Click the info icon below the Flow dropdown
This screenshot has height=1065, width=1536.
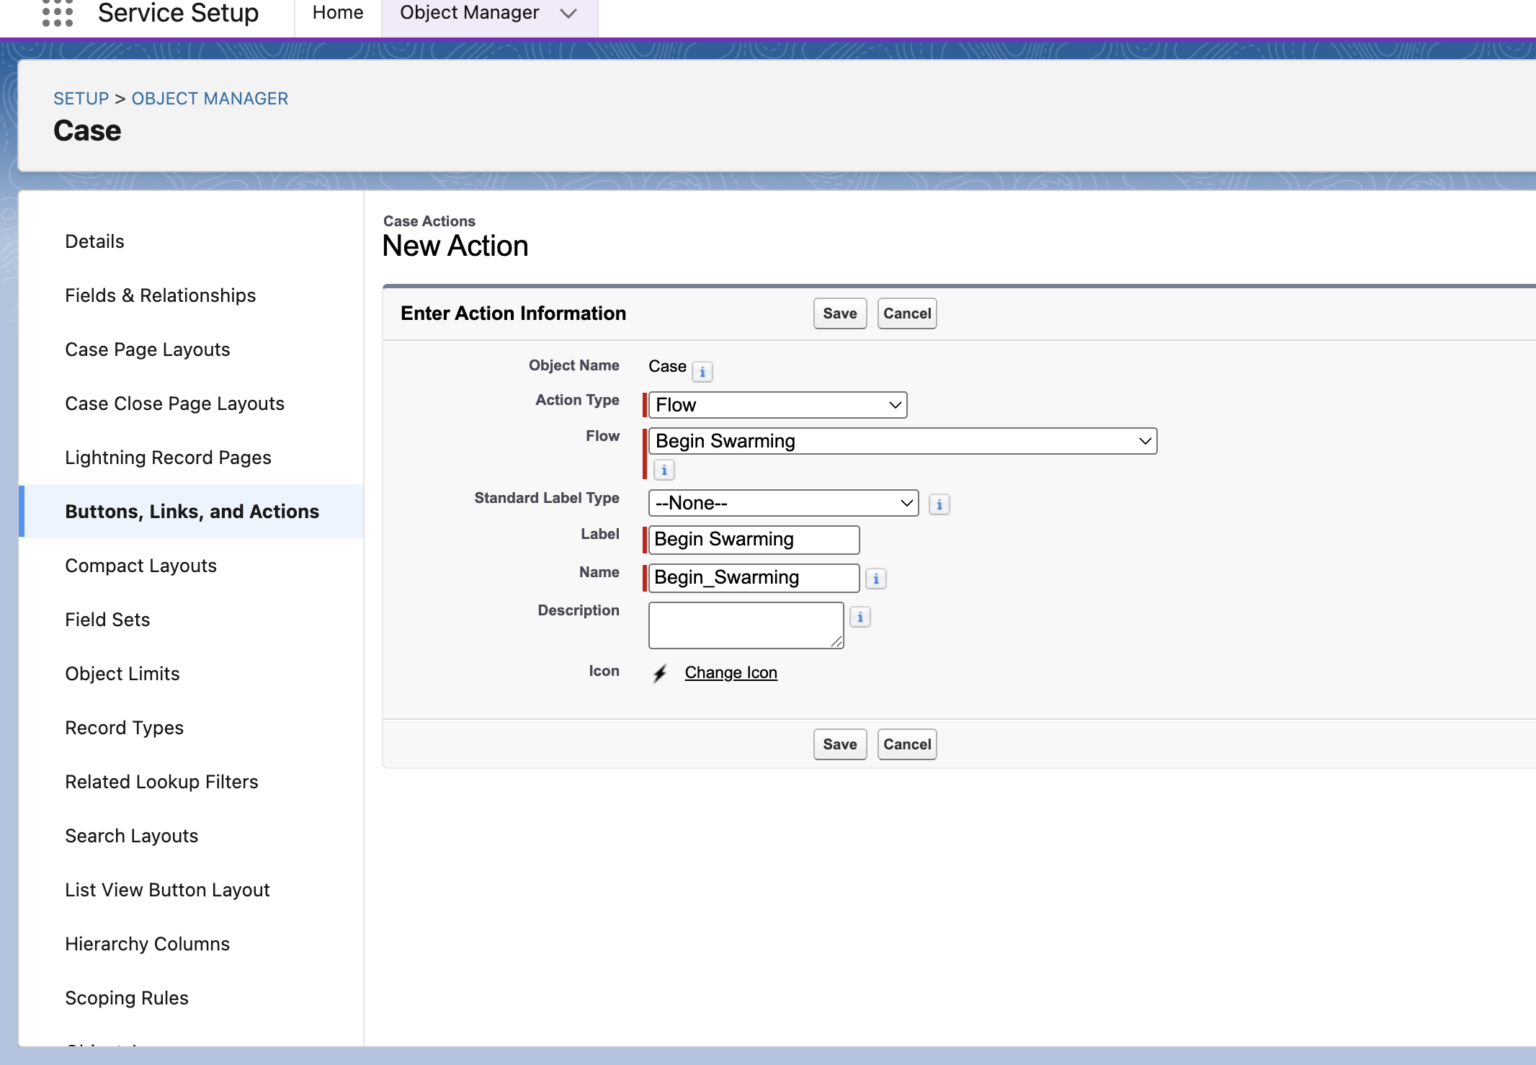click(x=663, y=469)
